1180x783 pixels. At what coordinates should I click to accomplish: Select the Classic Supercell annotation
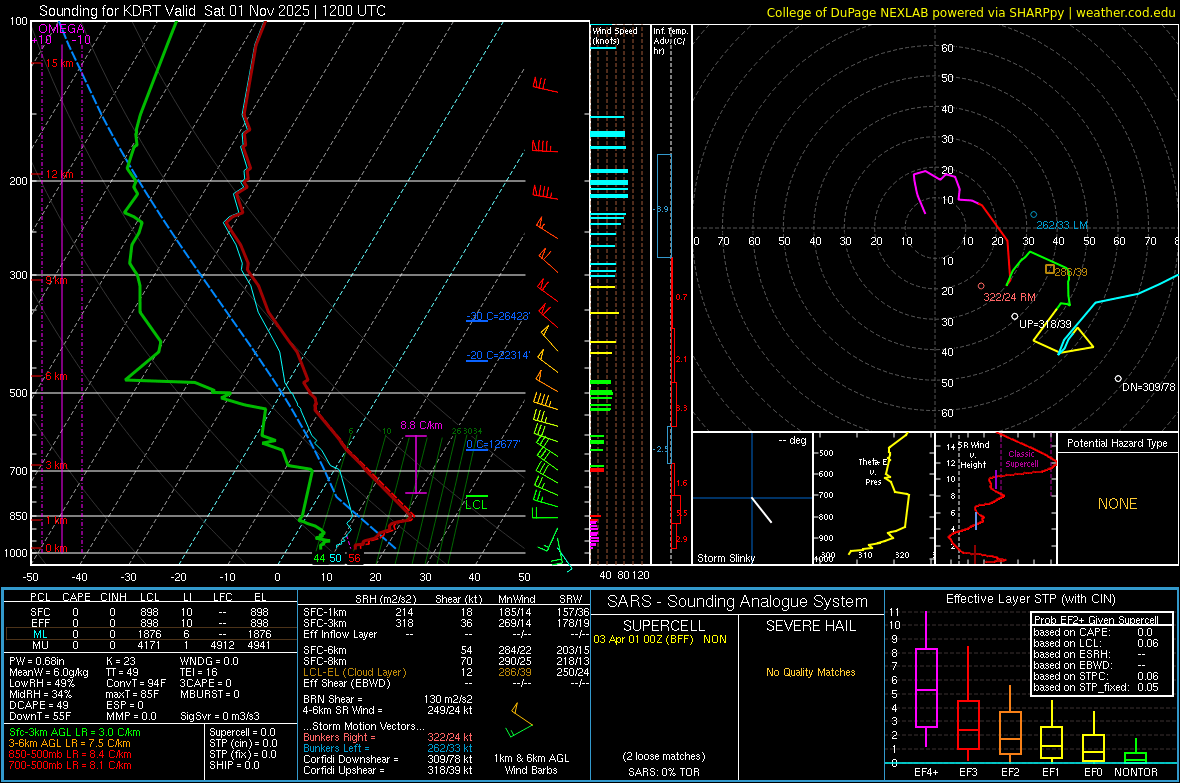(1022, 459)
